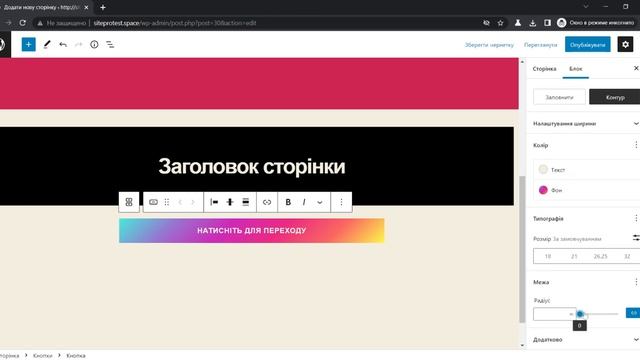Open more rich text controls dropdown
Screen dimensions: 640x360
320,202
